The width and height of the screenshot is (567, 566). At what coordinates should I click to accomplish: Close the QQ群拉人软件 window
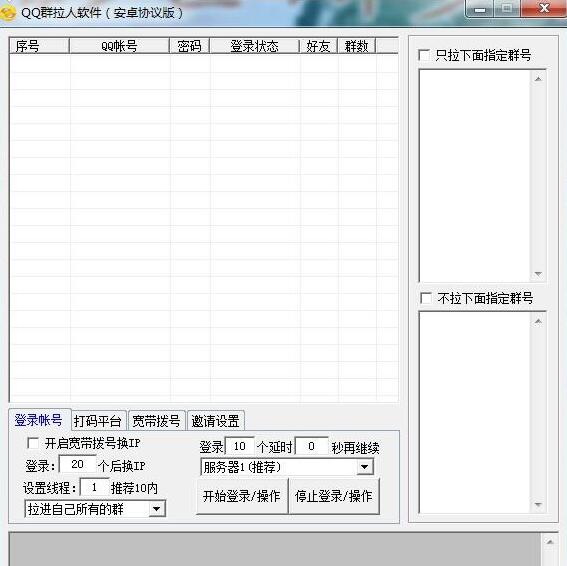(x=544, y=9)
